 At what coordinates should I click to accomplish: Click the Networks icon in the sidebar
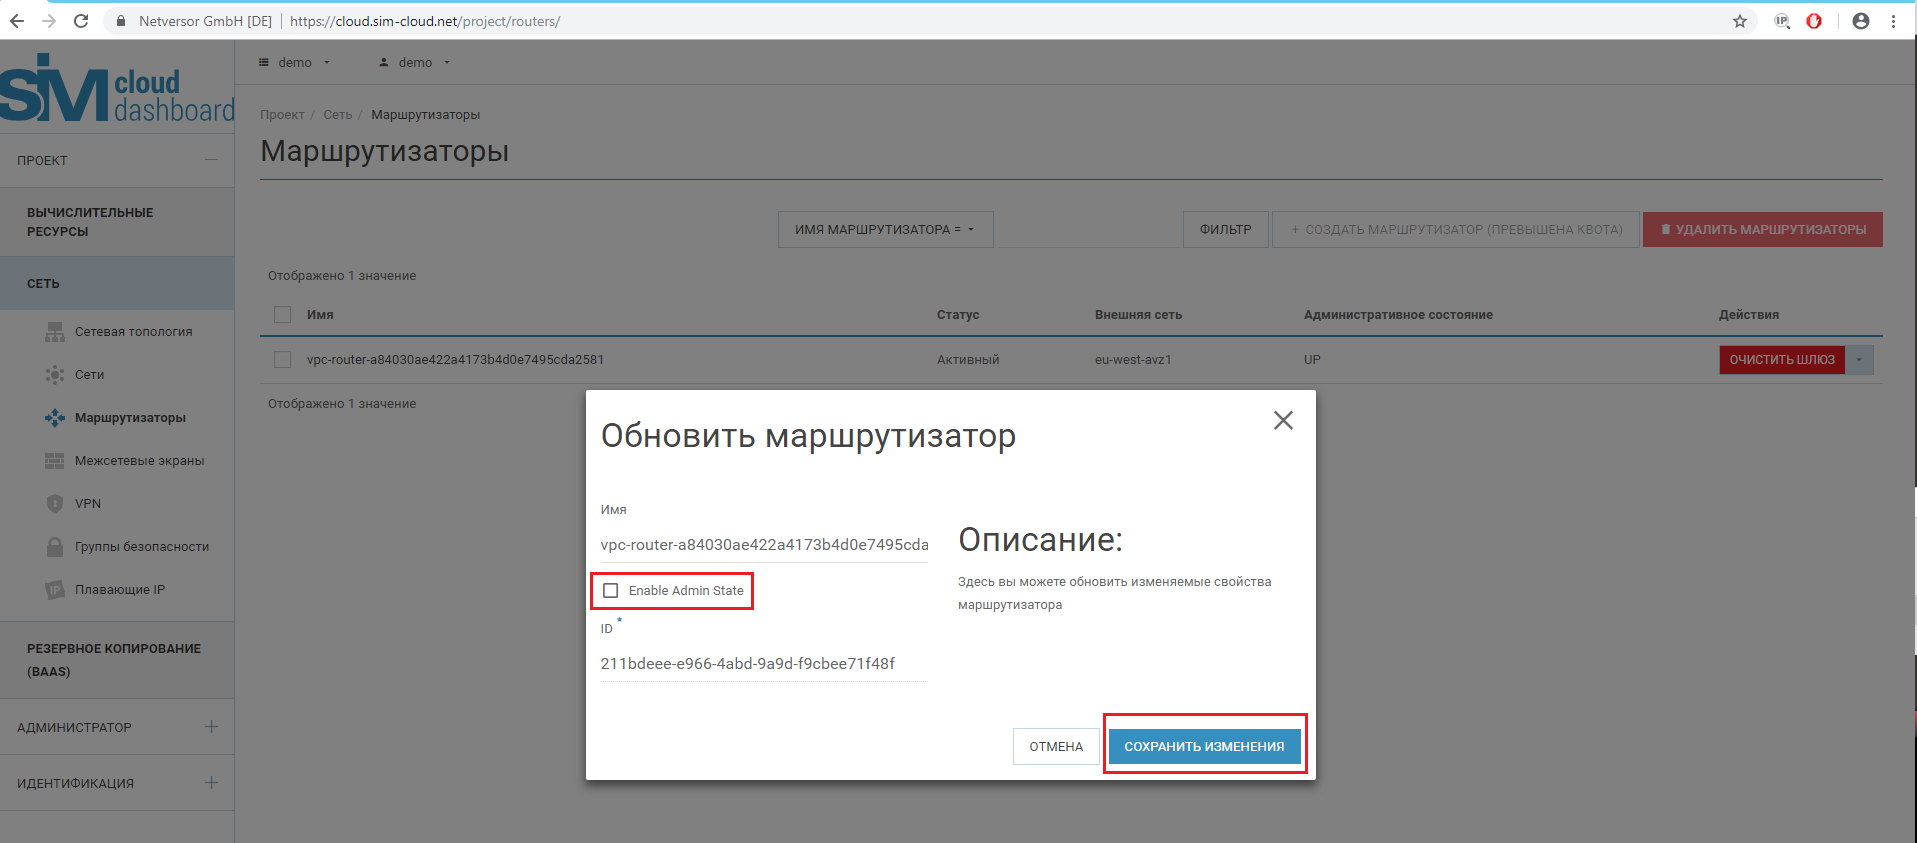click(x=55, y=375)
